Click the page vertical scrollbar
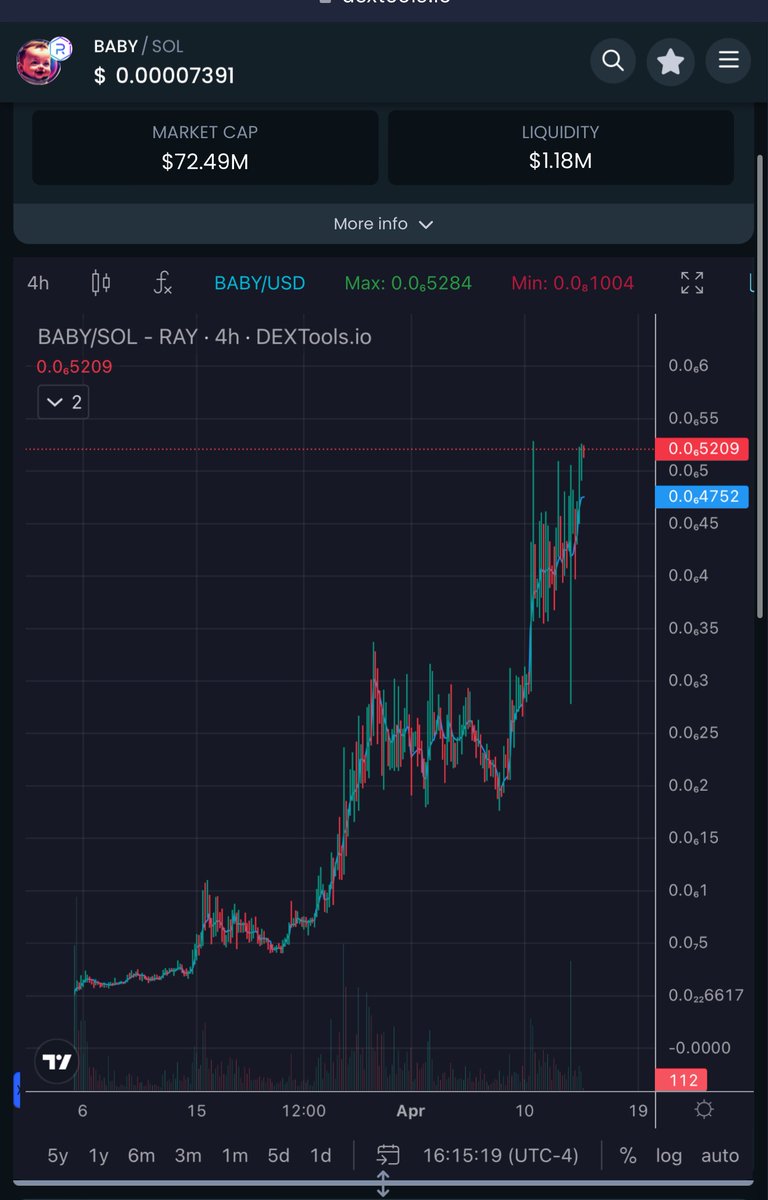The image size is (768, 1200). [761, 385]
